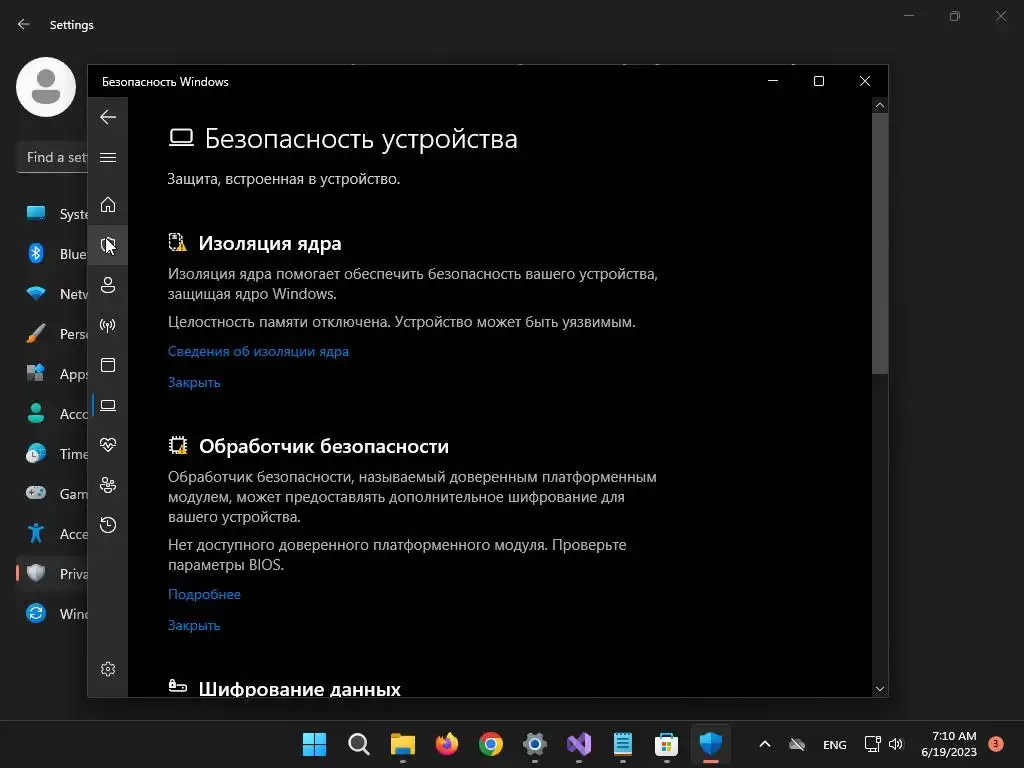The width and height of the screenshot is (1024, 768).
Task: Open Windows Security settings gear icon
Action: [x=108, y=669]
